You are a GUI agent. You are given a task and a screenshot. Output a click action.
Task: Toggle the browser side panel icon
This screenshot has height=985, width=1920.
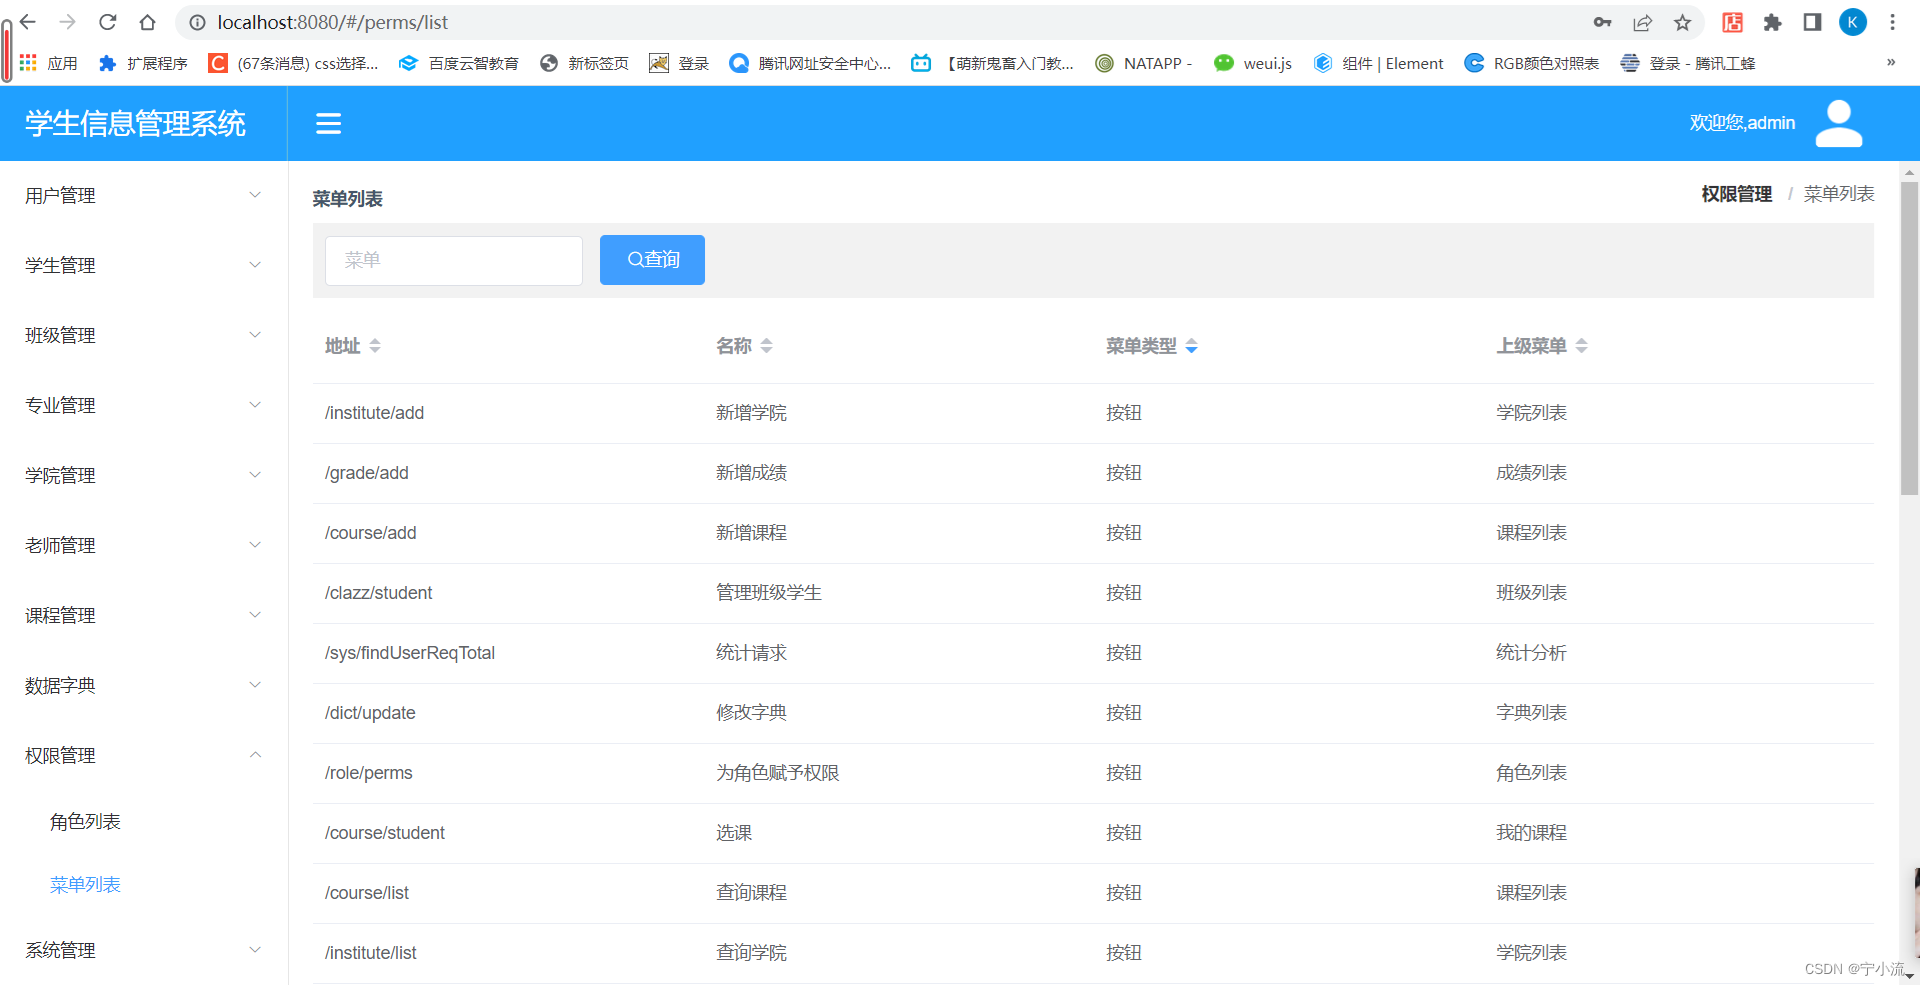point(1812,22)
